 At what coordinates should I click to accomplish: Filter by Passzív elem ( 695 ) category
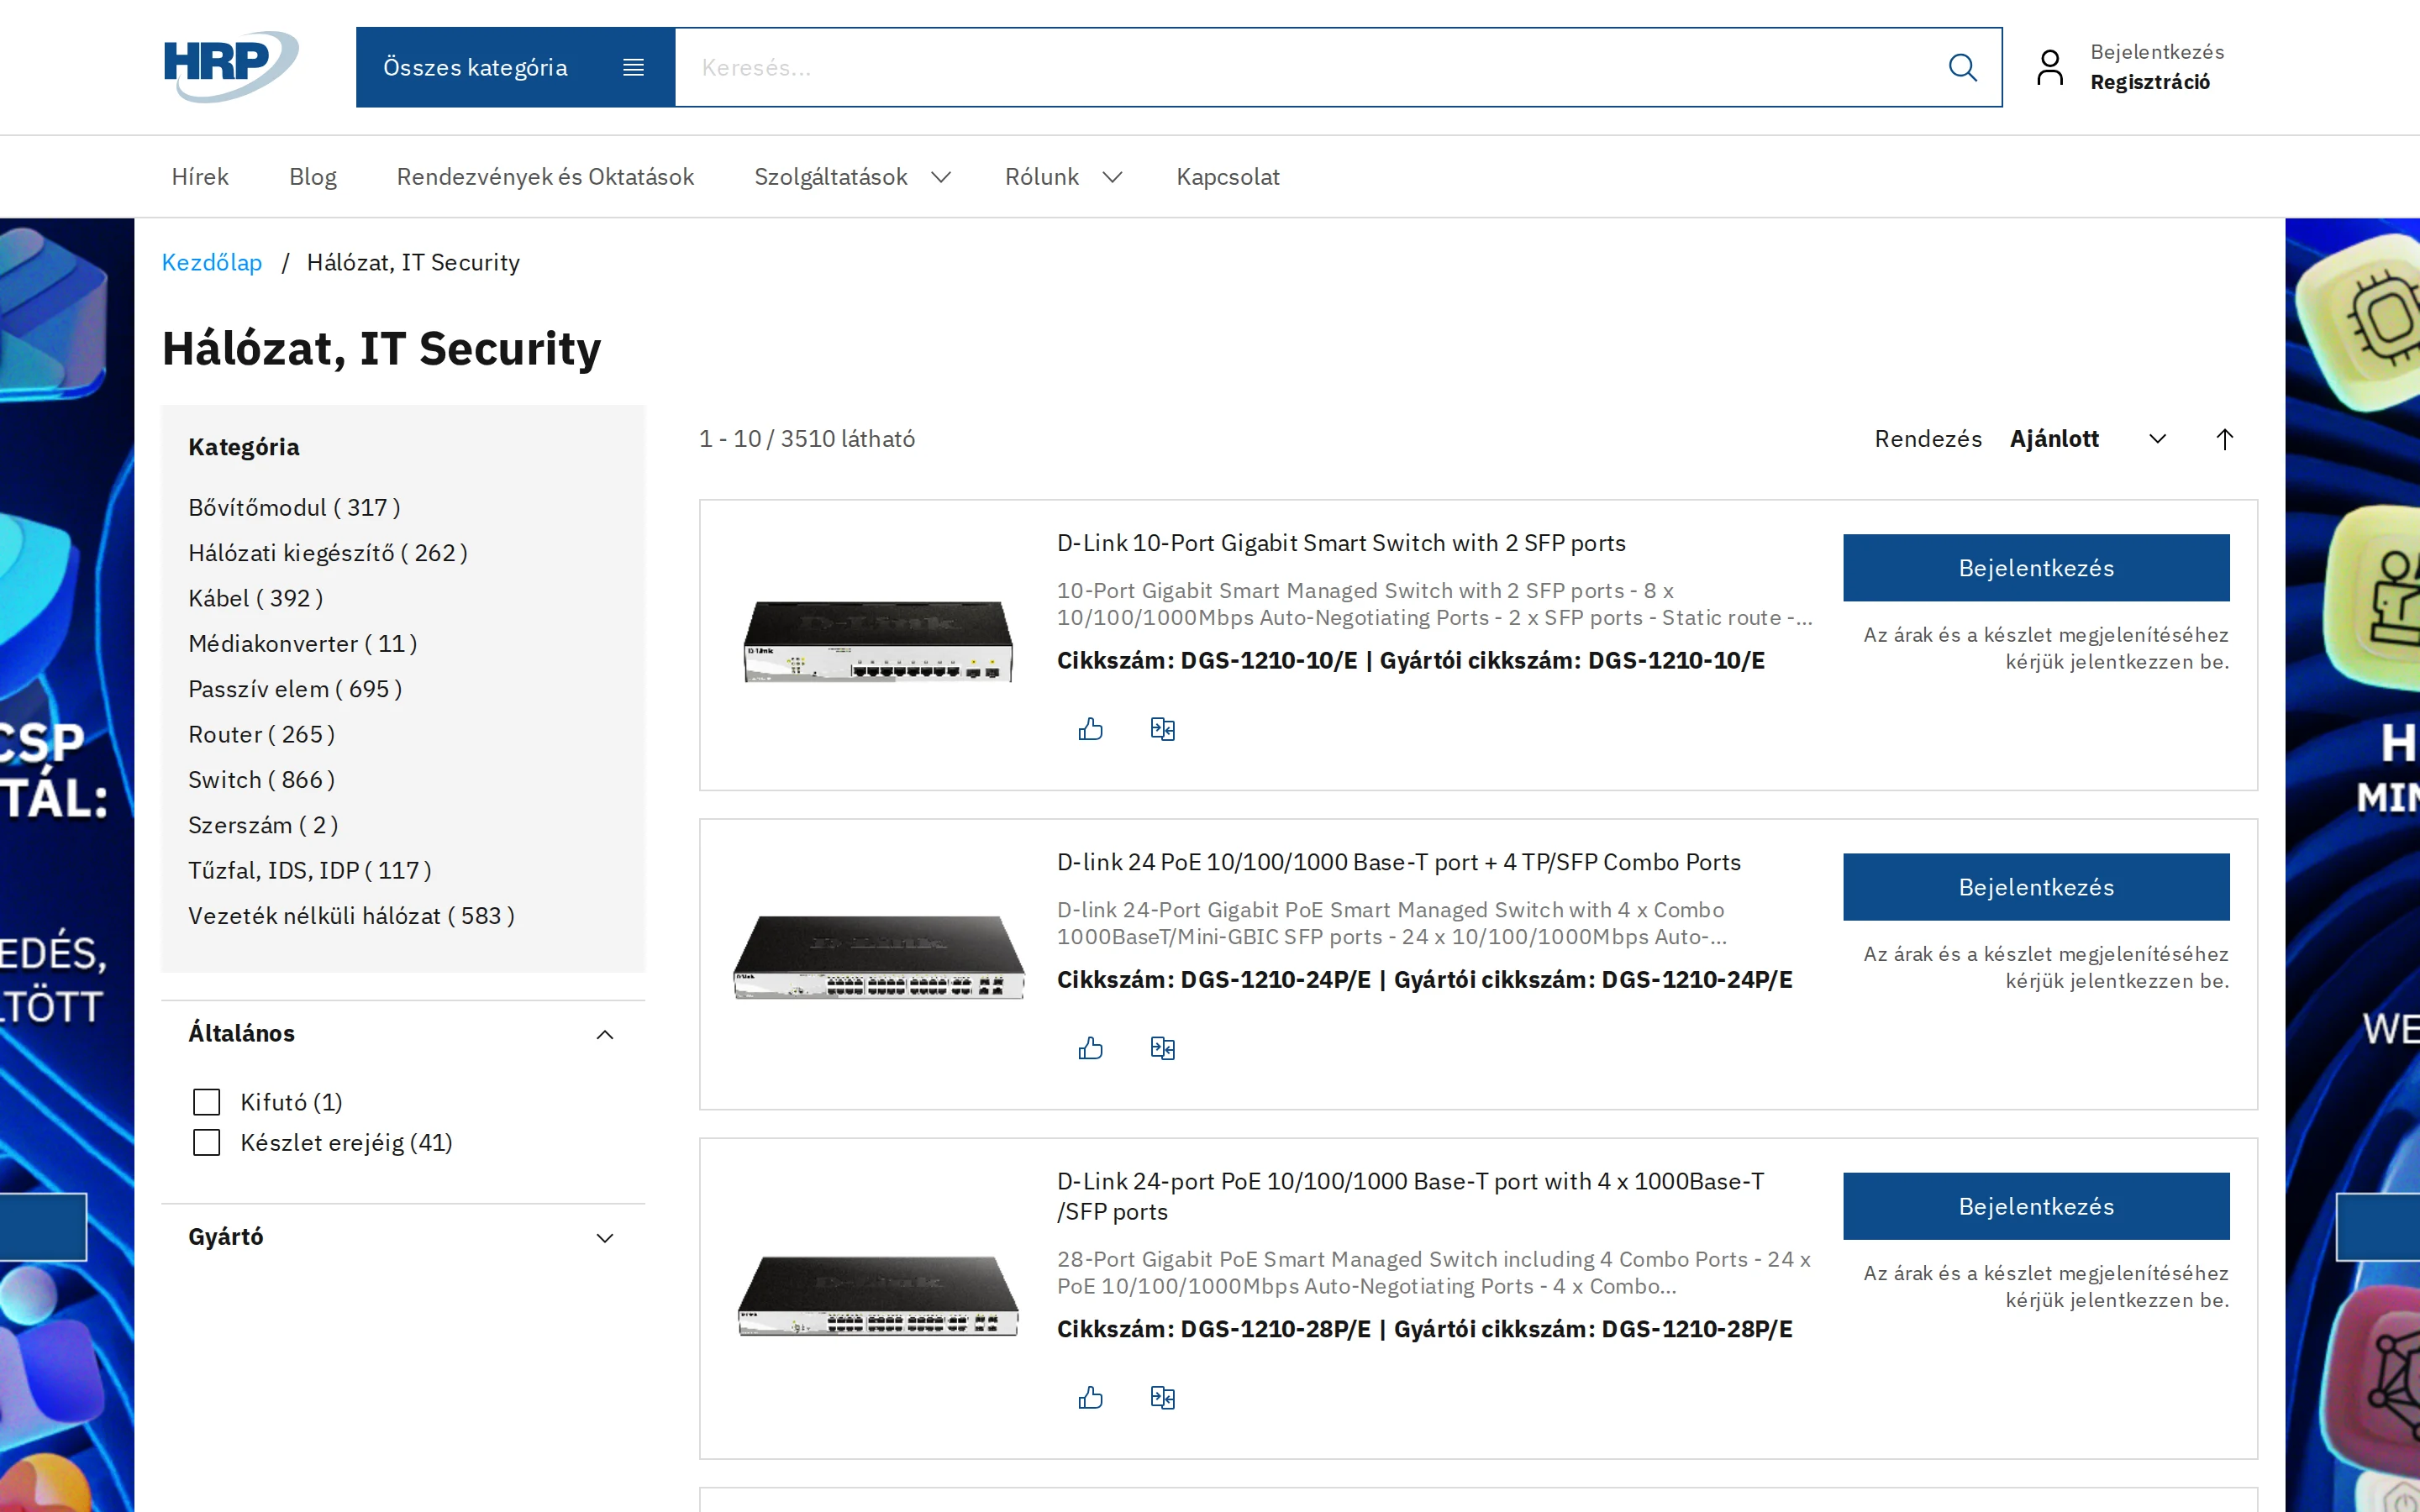[x=295, y=689]
